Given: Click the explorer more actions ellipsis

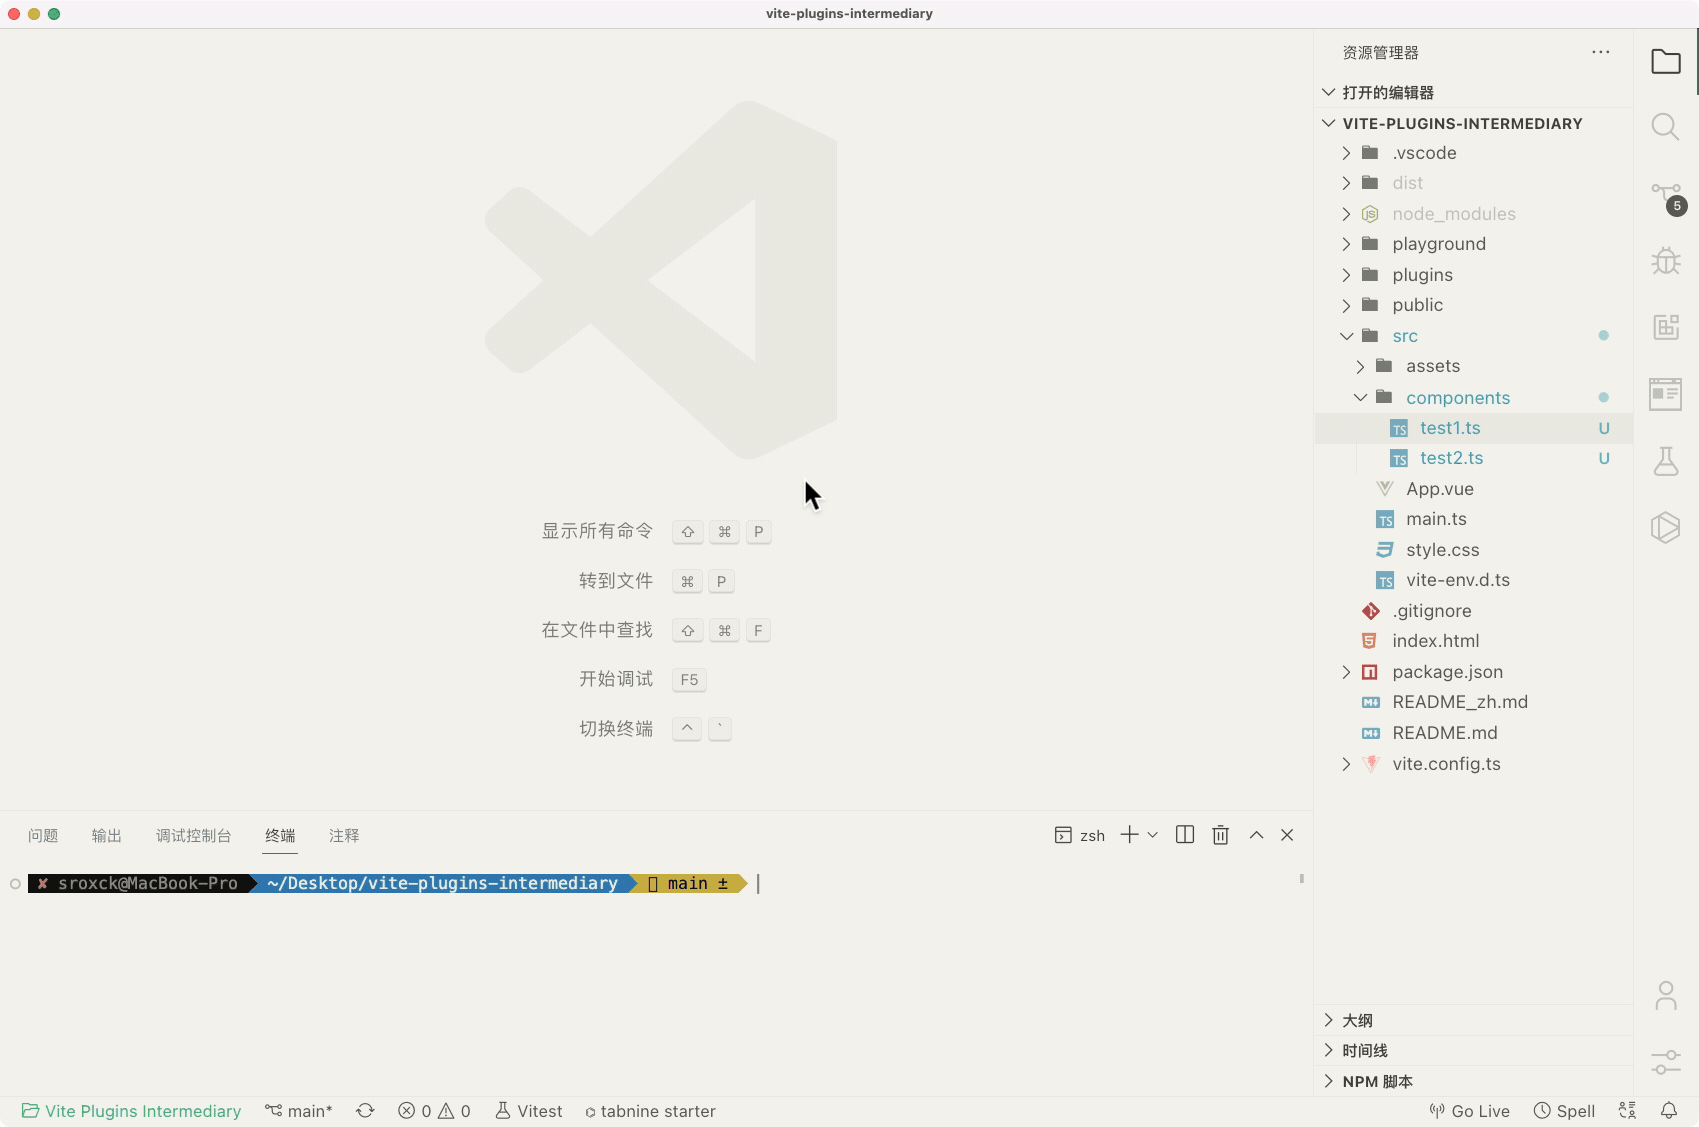Looking at the screenshot, I should 1601,52.
